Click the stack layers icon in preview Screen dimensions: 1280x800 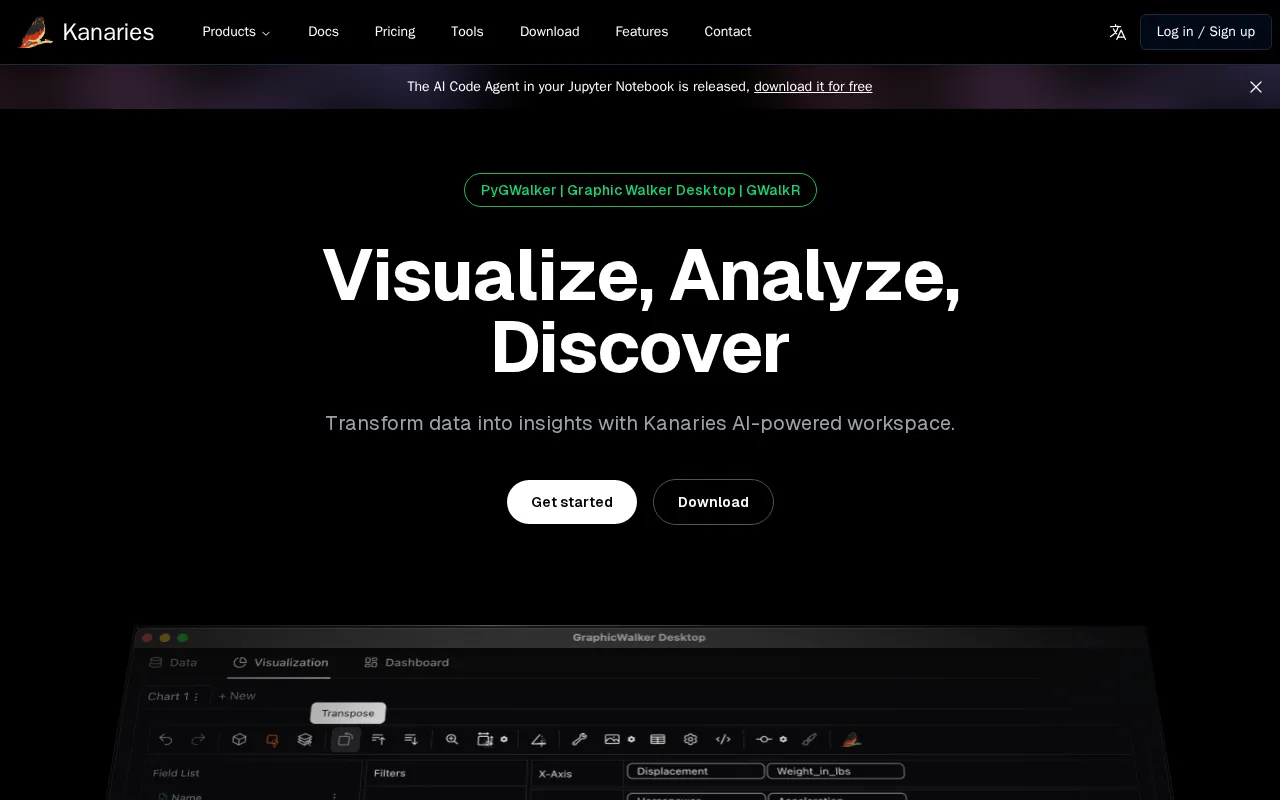tap(305, 740)
